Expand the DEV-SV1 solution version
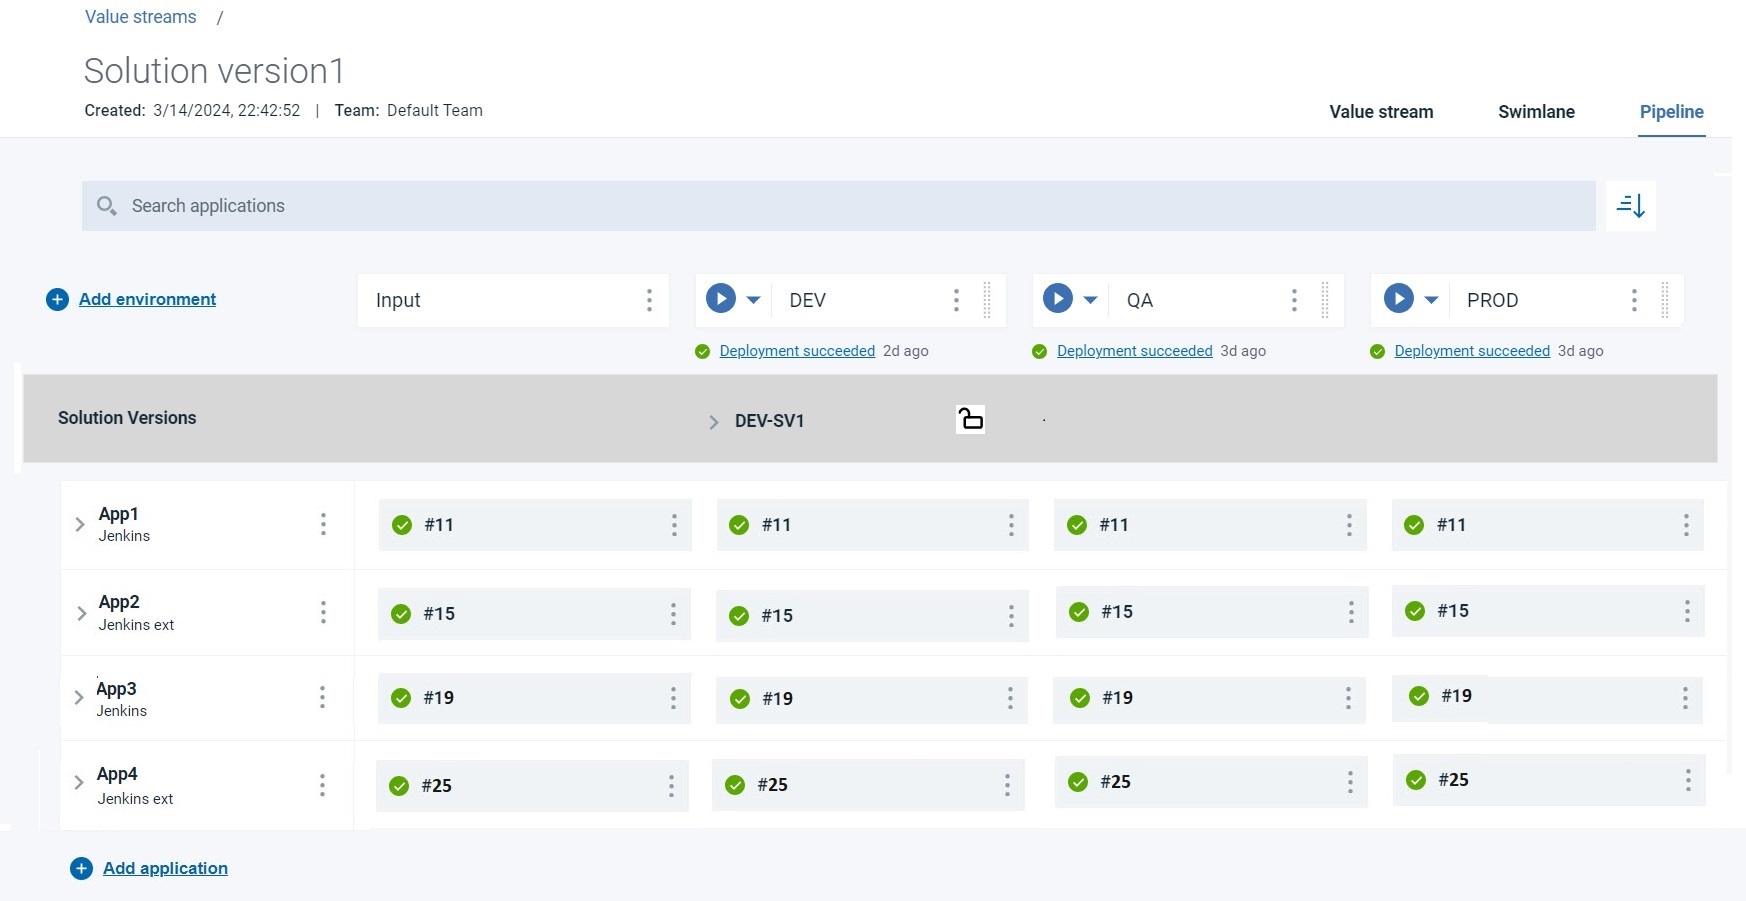 coord(713,422)
